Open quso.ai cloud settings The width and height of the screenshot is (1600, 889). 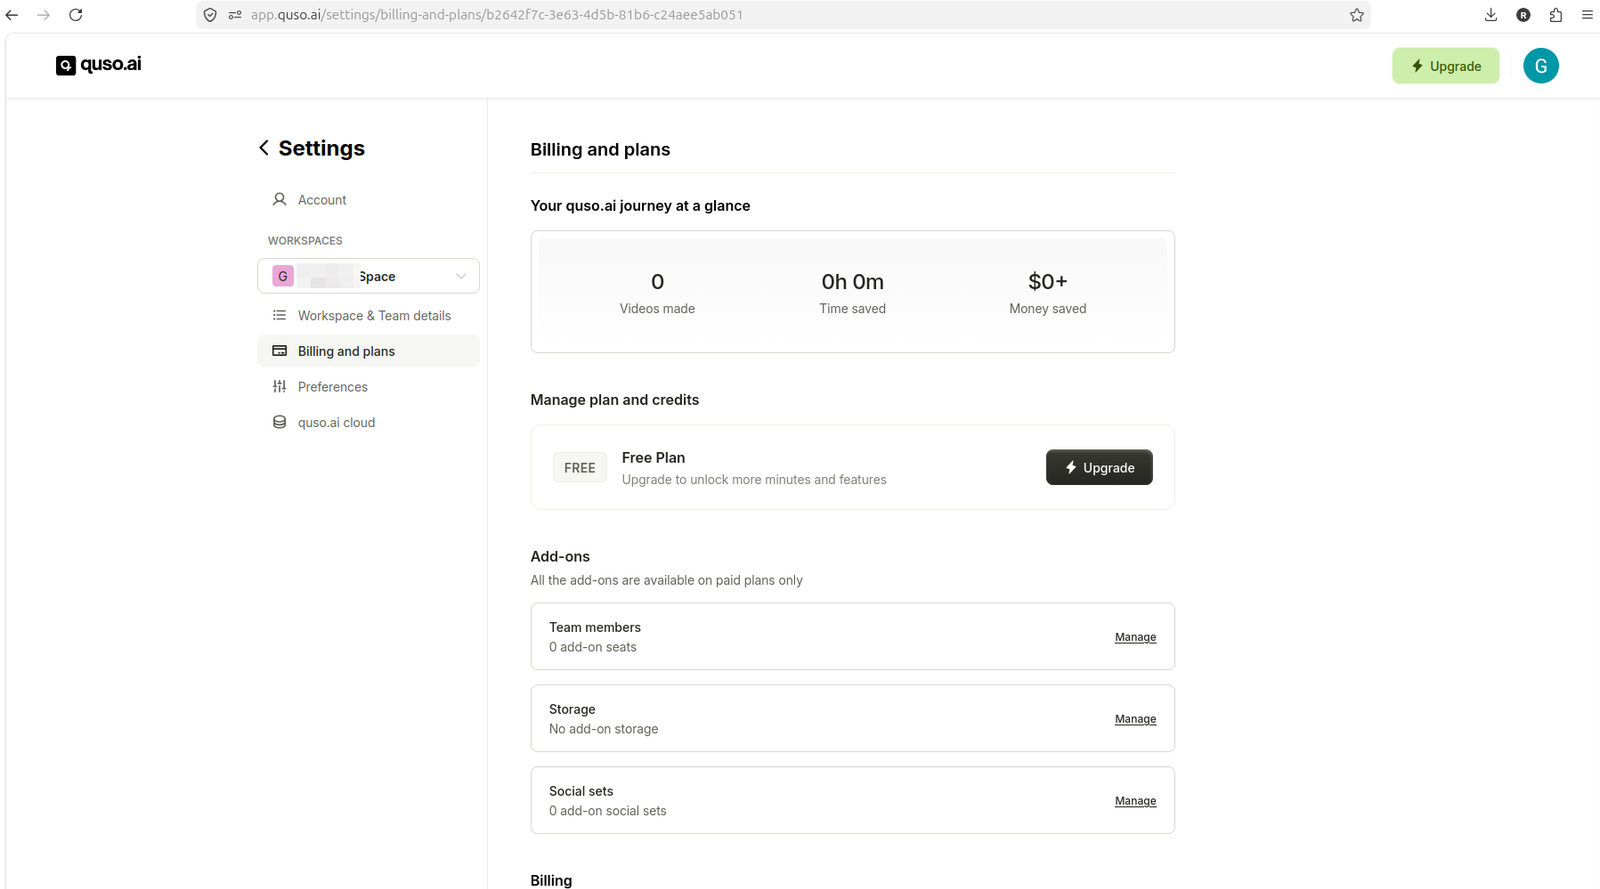368,422
